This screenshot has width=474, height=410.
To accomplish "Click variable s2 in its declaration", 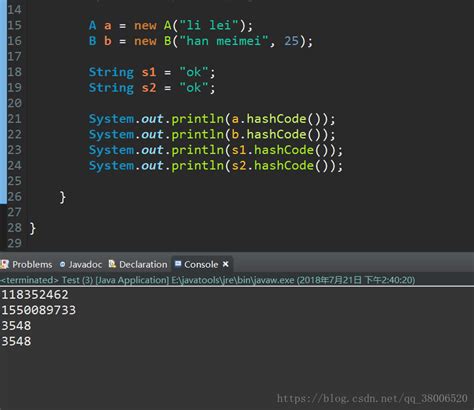I will tap(149, 88).
